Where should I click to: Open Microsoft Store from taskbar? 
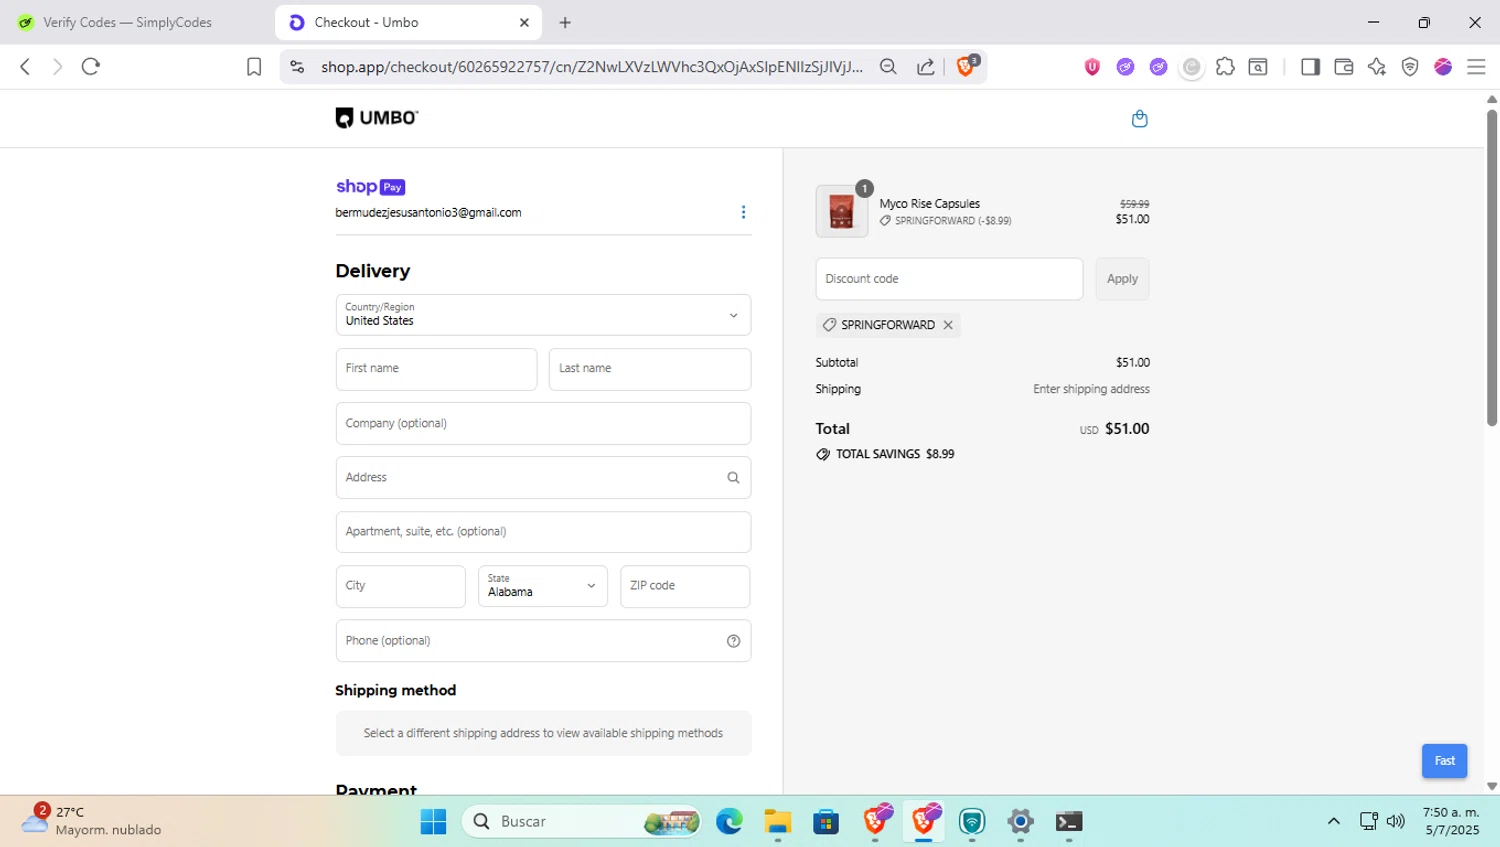[826, 822]
